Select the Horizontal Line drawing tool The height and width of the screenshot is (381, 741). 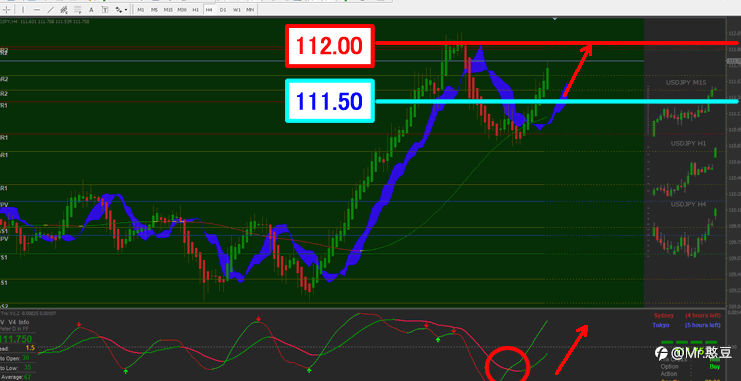[37, 9]
